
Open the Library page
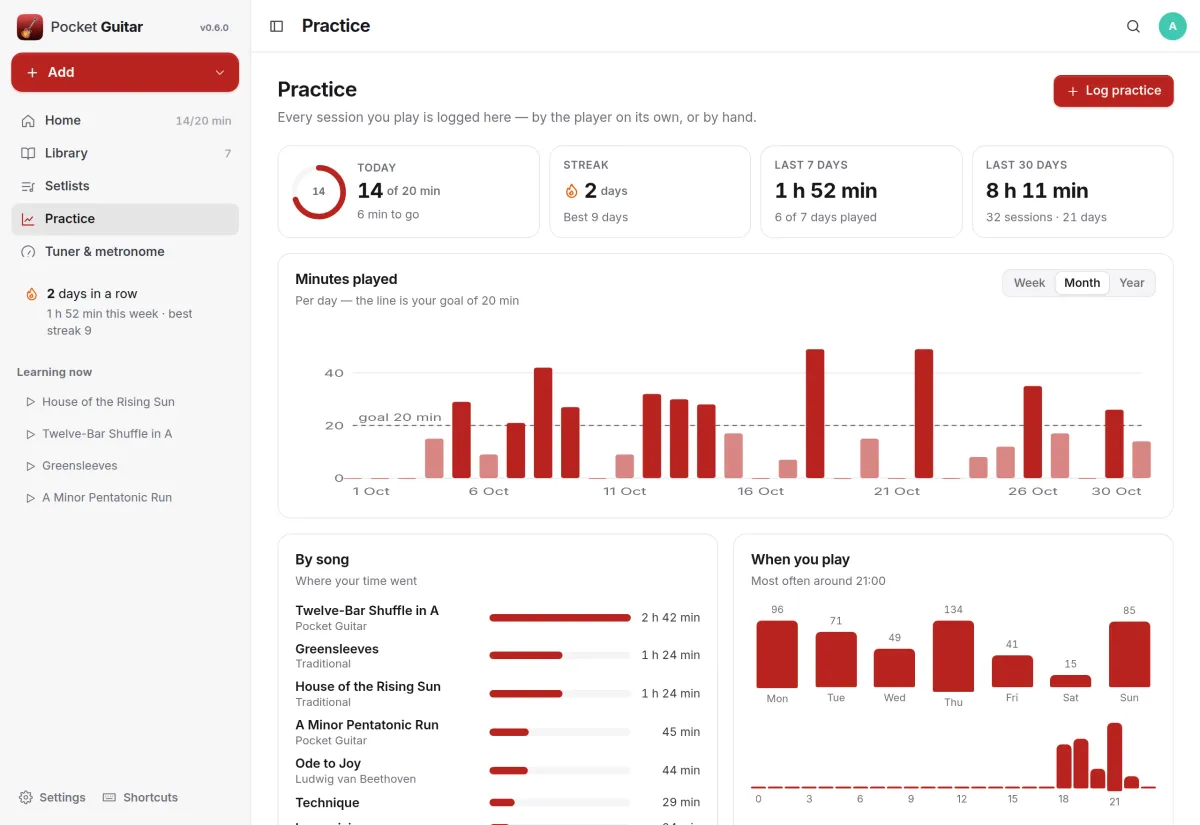[125, 153]
